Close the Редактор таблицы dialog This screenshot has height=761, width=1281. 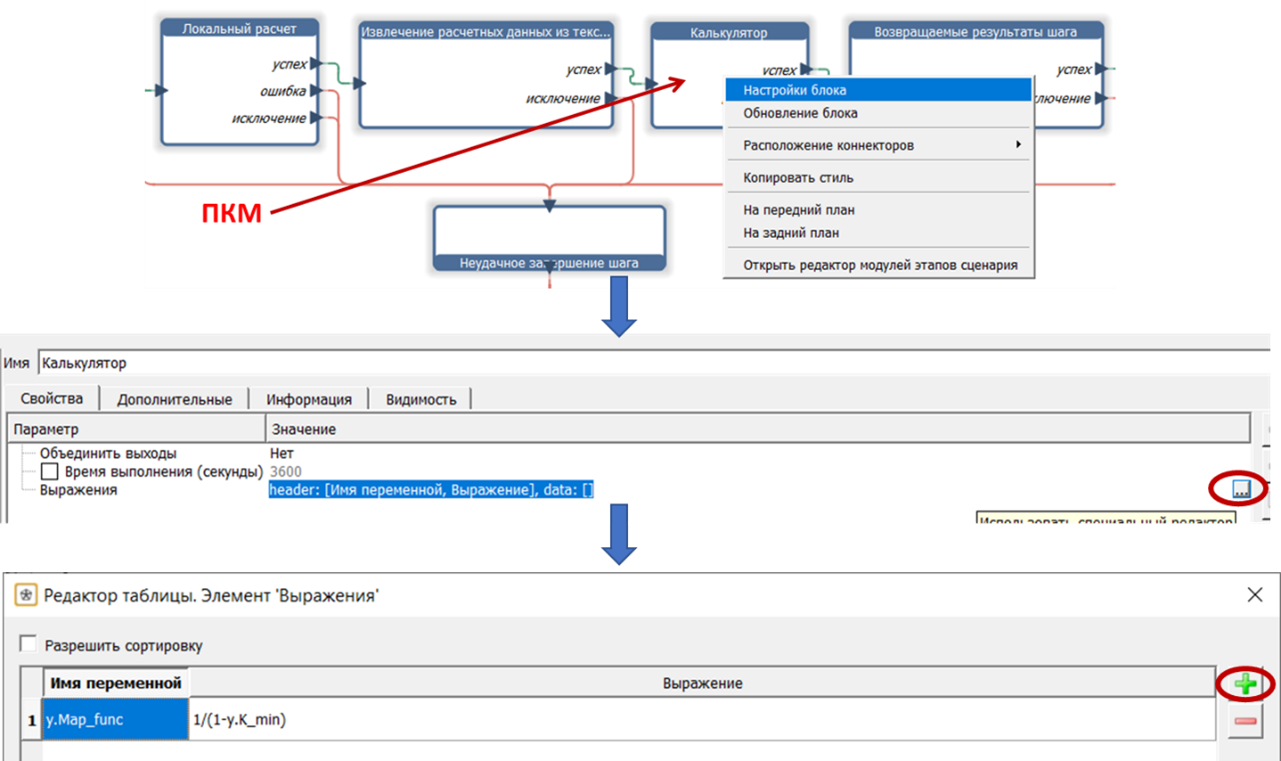click(1255, 595)
